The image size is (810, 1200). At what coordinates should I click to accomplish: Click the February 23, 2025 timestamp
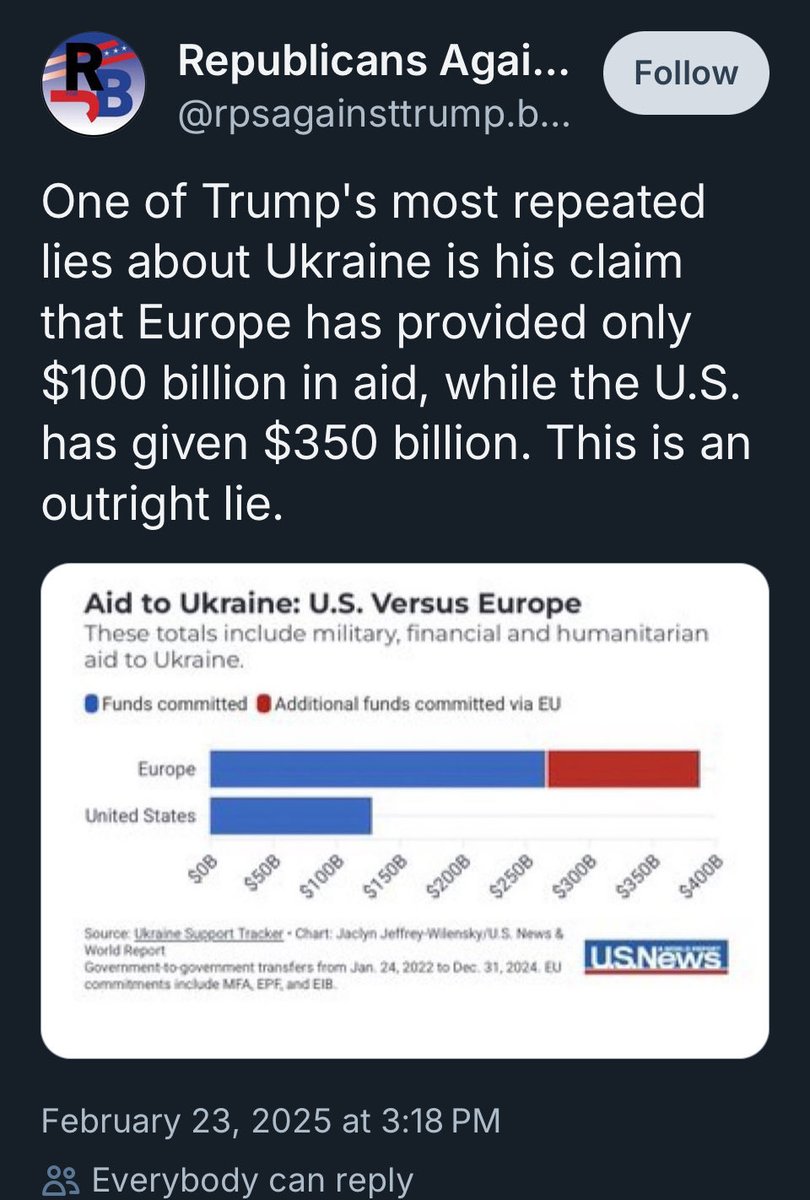270,1121
